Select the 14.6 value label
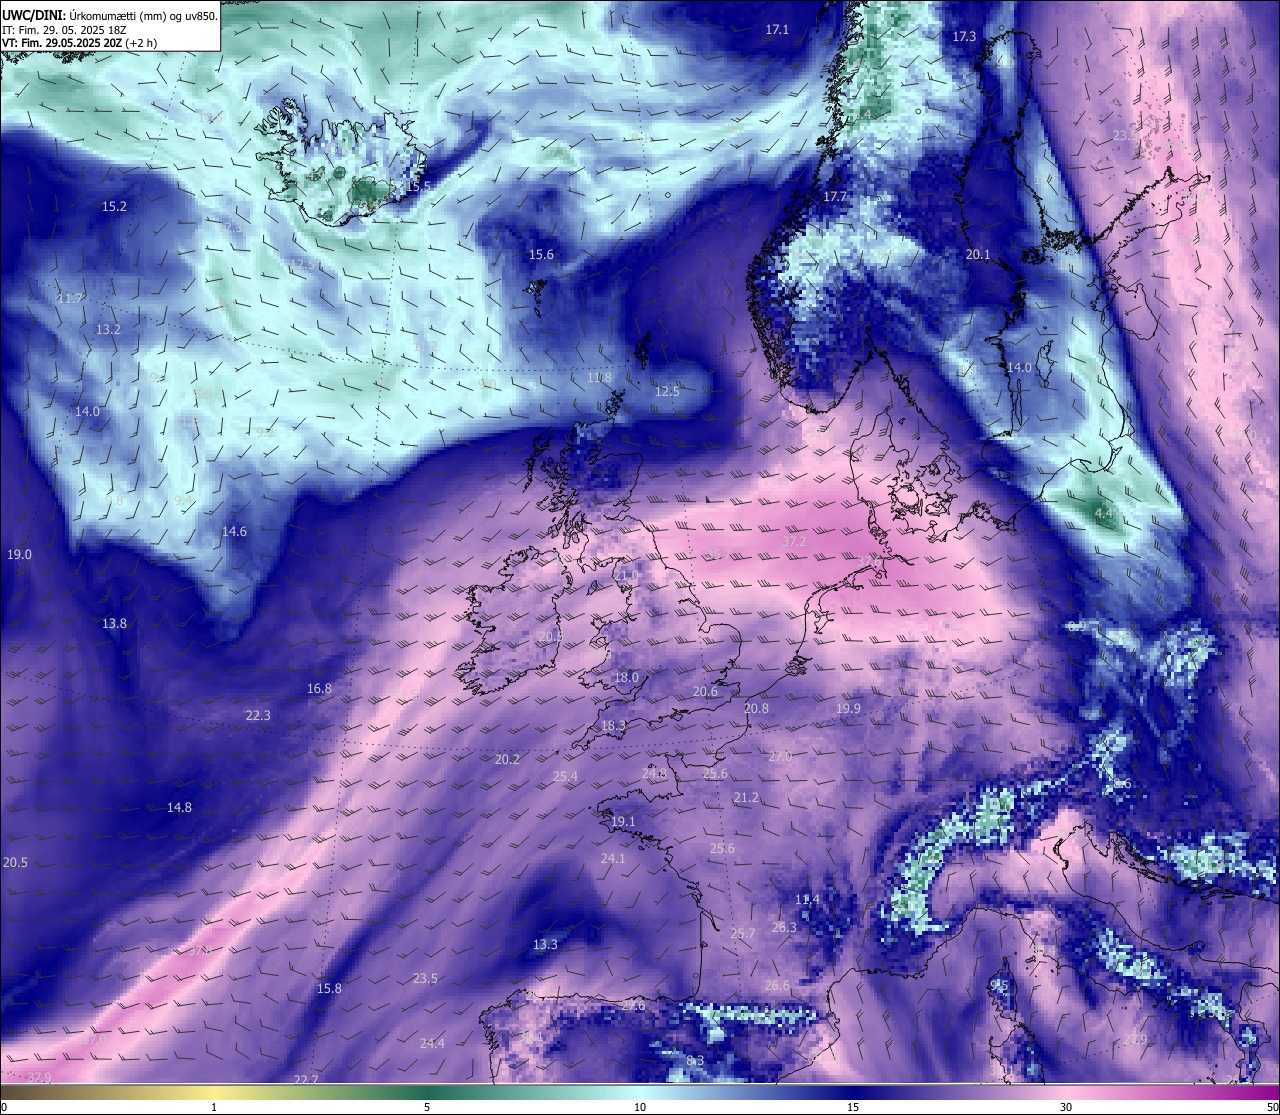The width and height of the screenshot is (1280, 1115). pos(234,532)
